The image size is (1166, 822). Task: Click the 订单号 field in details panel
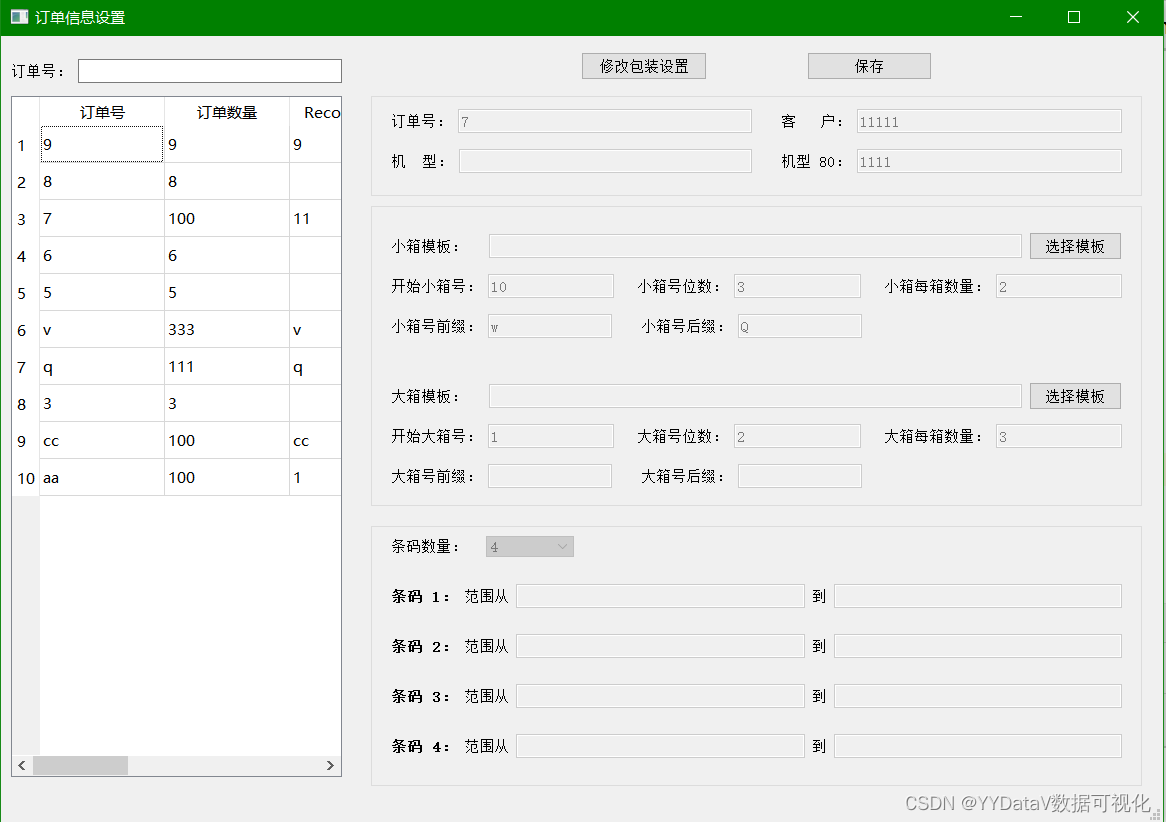[x=605, y=121]
